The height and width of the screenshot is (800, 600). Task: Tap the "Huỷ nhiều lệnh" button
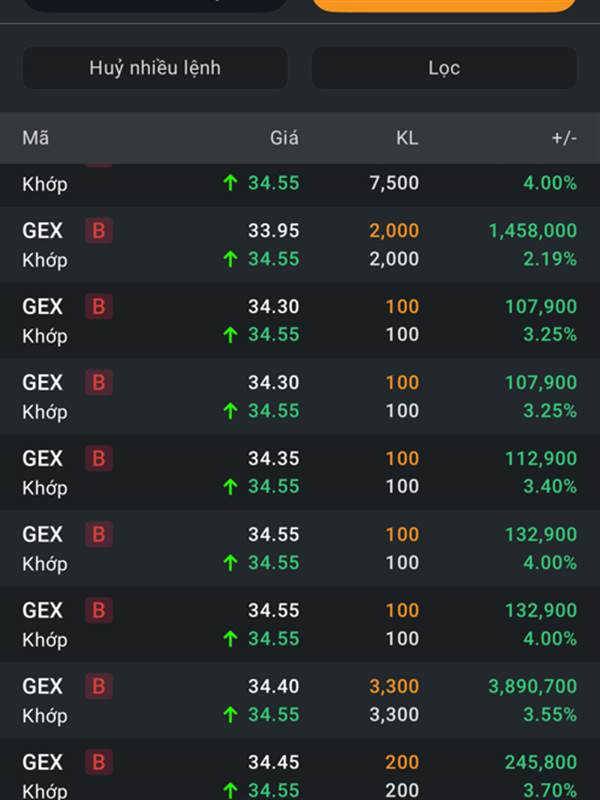(x=155, y=68)
